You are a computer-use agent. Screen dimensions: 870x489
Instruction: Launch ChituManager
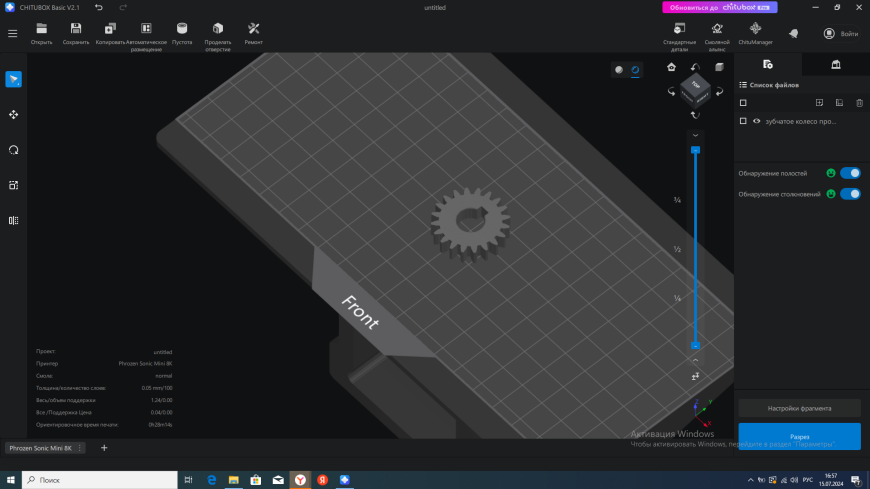(755, 33)
